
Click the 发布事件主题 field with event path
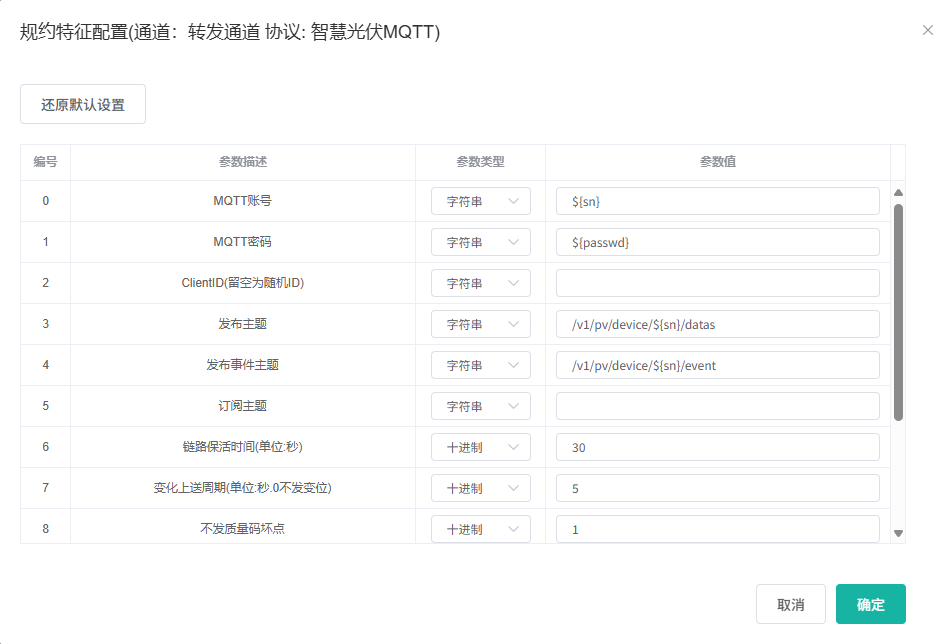click(717, 365)
